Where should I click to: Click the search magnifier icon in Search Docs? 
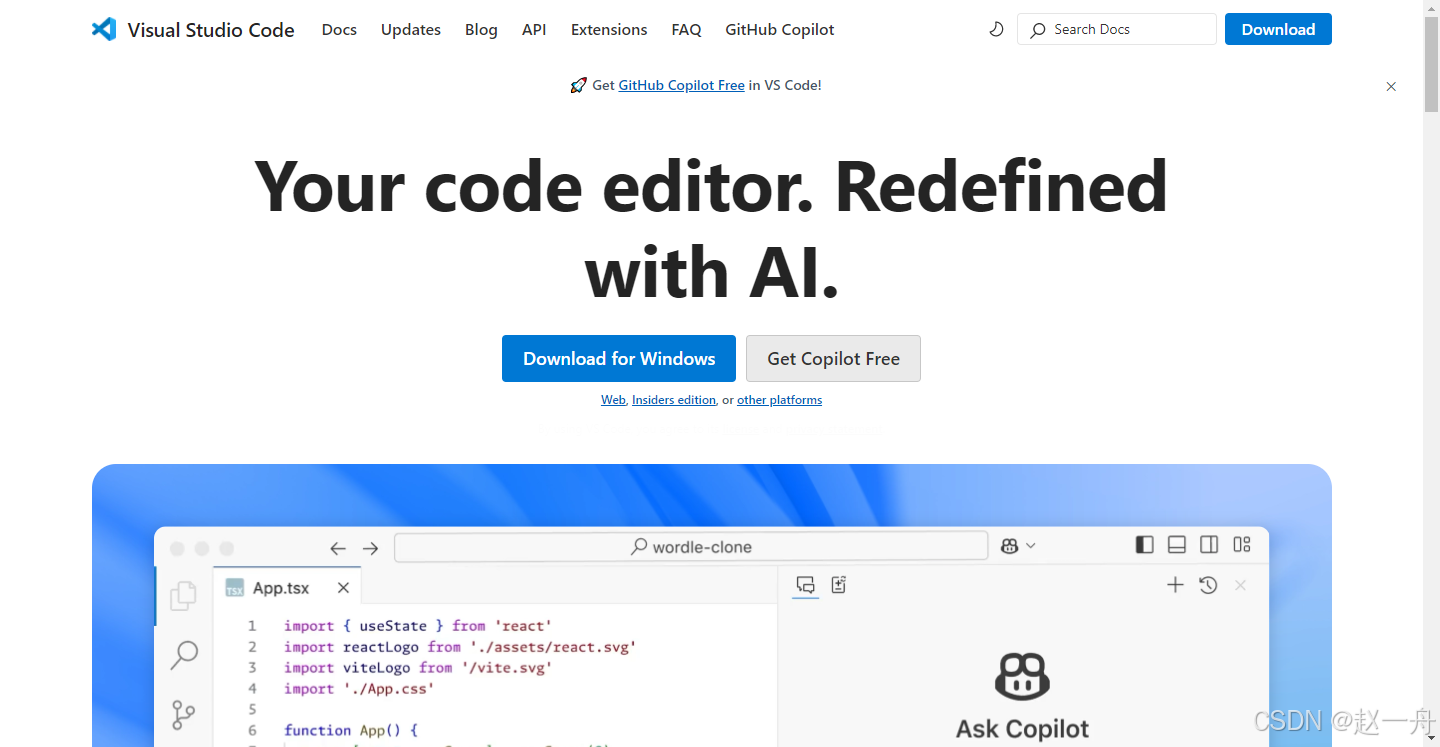[1038, 30]
